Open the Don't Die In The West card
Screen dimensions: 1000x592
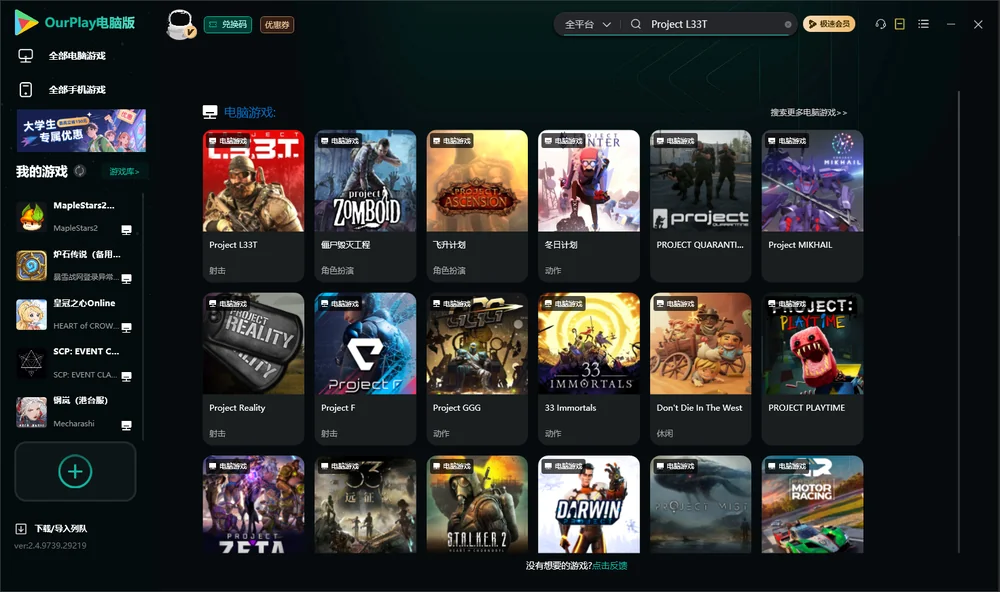click(701, 369)
